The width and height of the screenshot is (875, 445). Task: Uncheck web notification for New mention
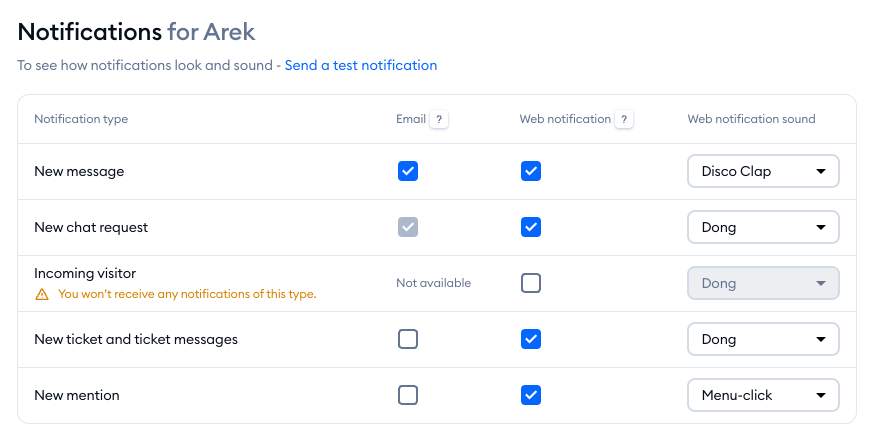(x=531, y=395)
